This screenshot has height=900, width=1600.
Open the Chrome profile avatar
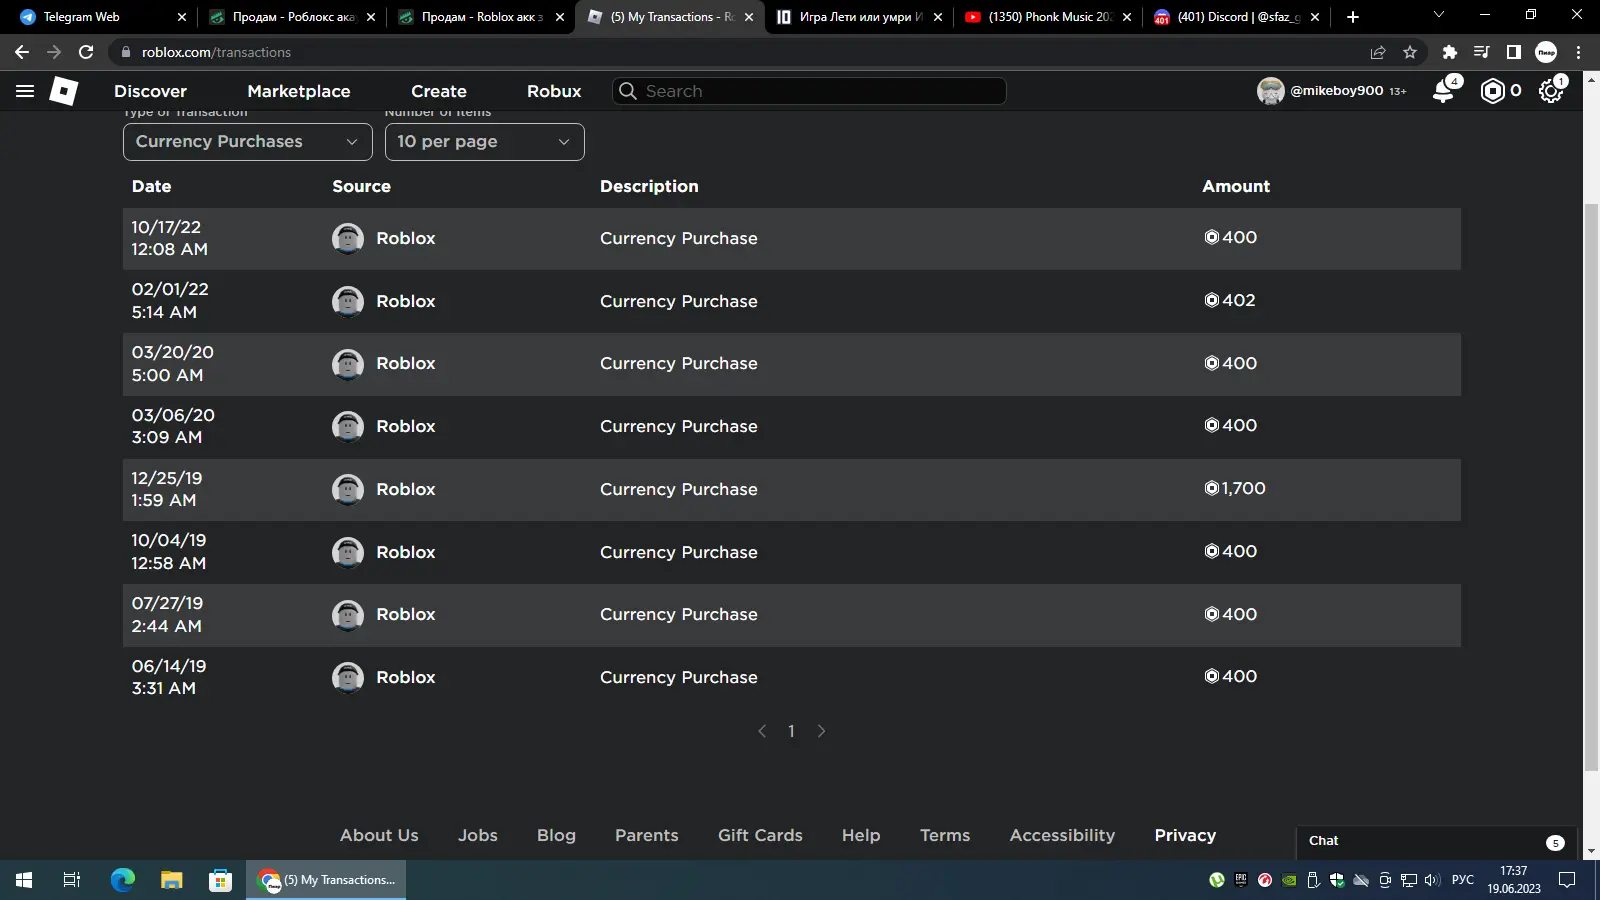[x=1546, y=52]
